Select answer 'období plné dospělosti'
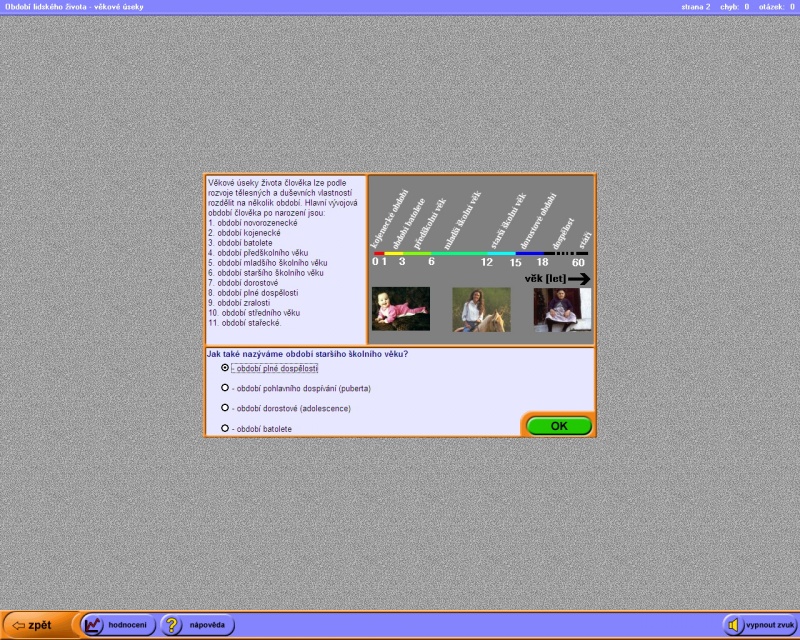The height and width of the screenshot is (640, 800). pos(225,367)
